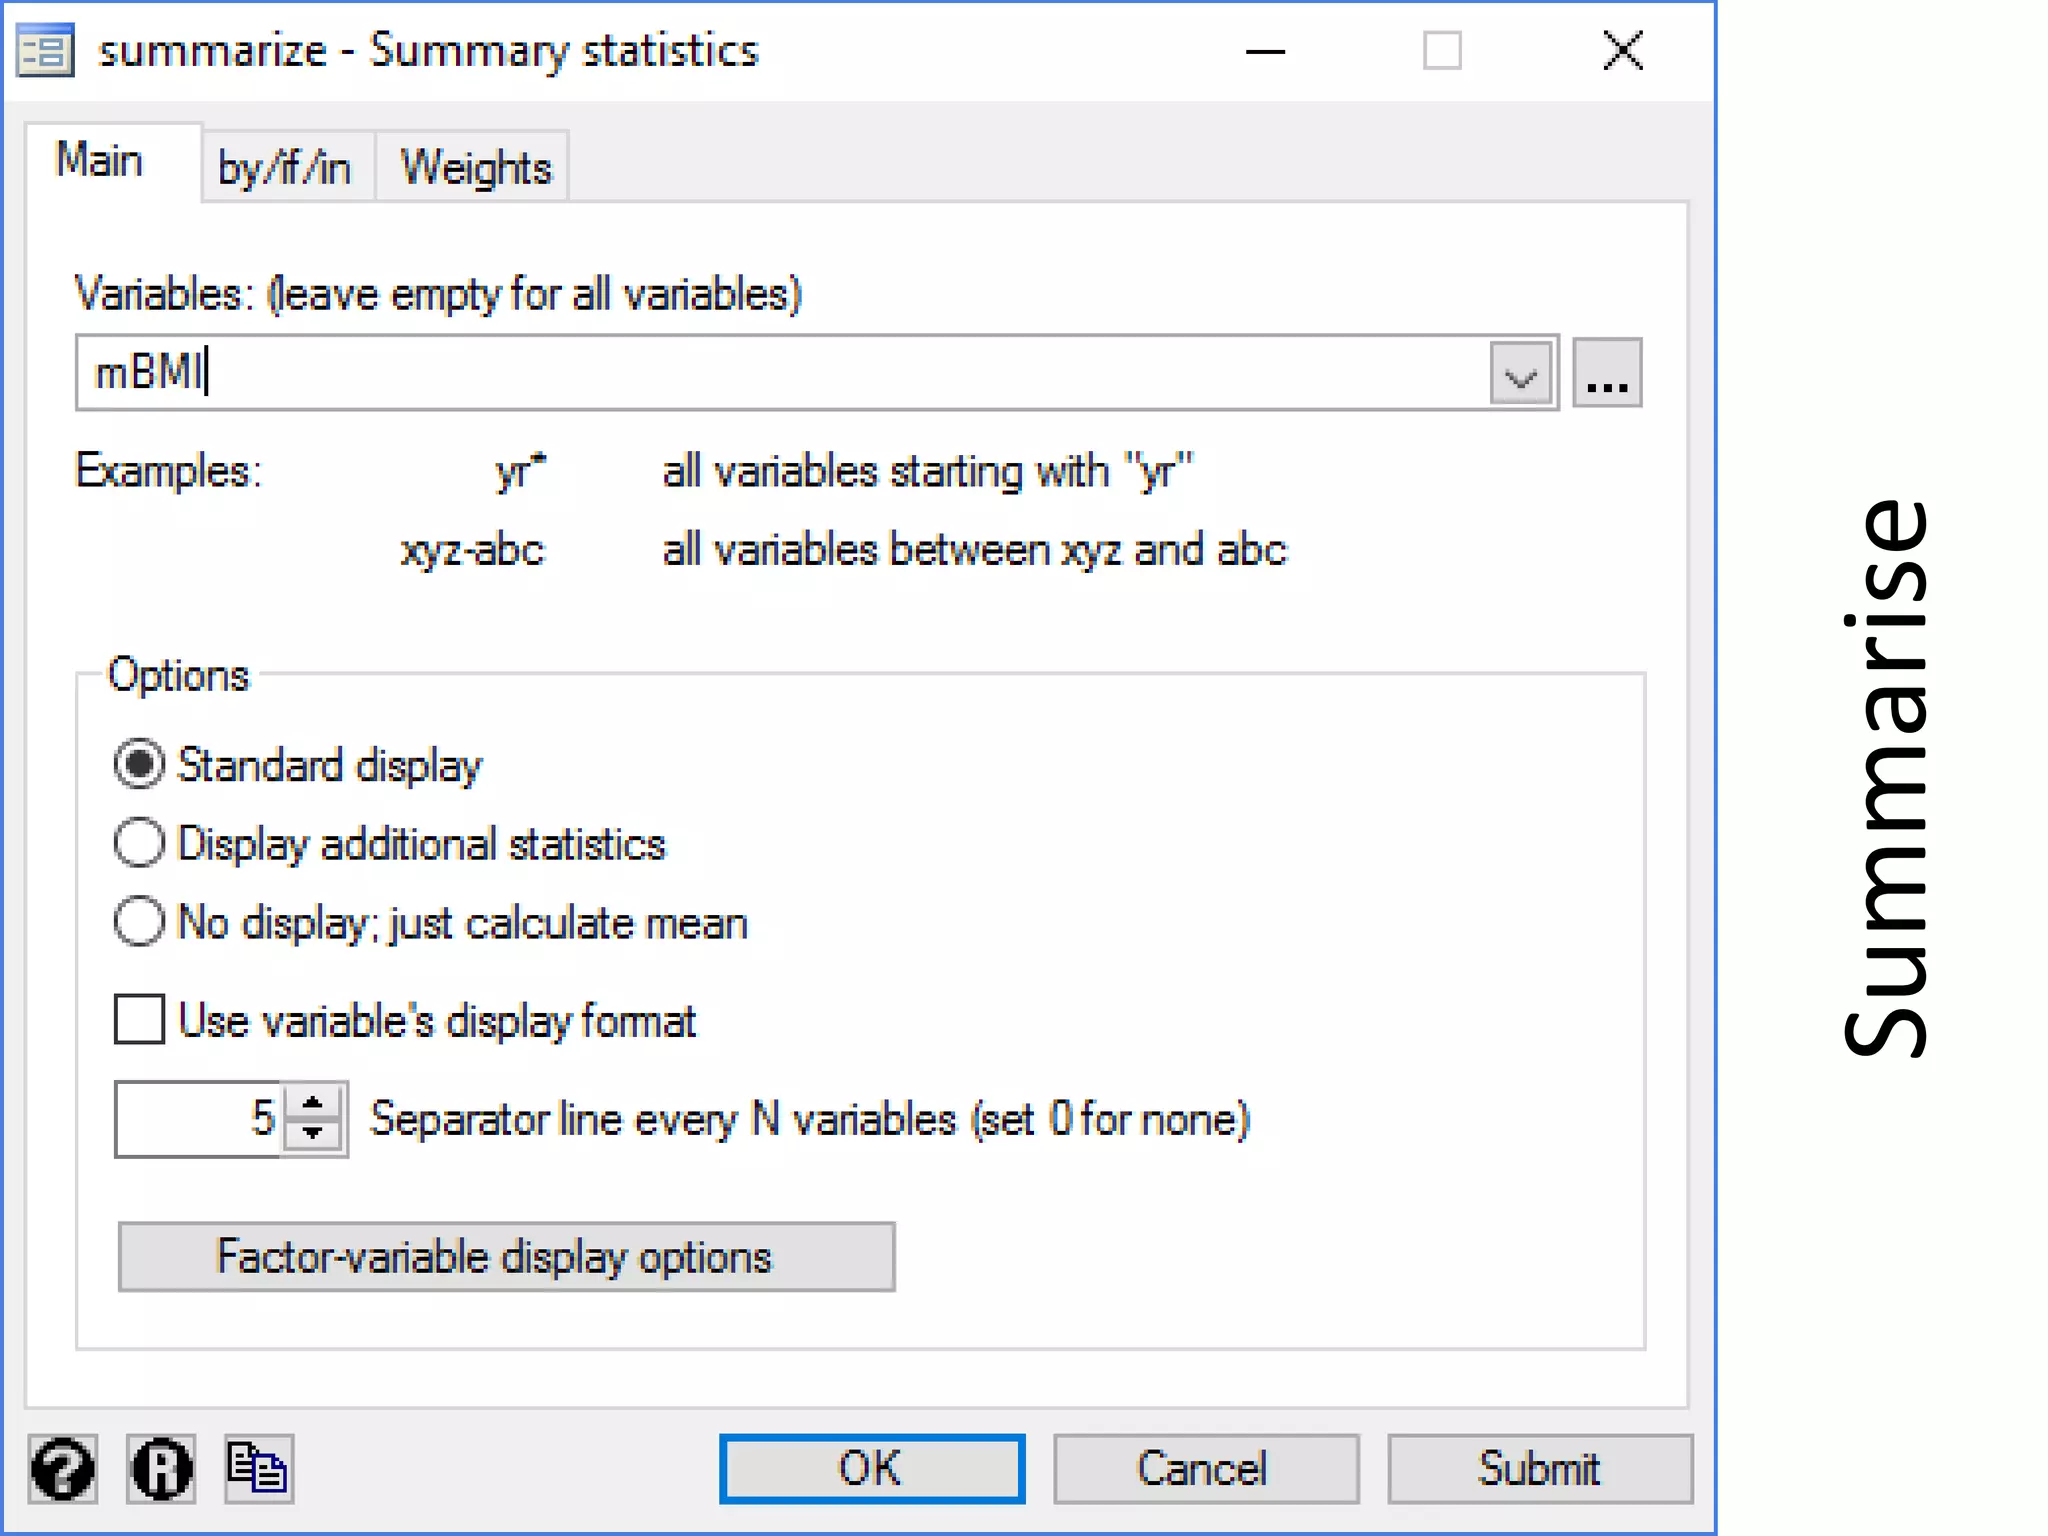Click the summarize dialog title bar icon
Image resolution: width=2048 pixels, height=1536 pixels.
point(45,51)
